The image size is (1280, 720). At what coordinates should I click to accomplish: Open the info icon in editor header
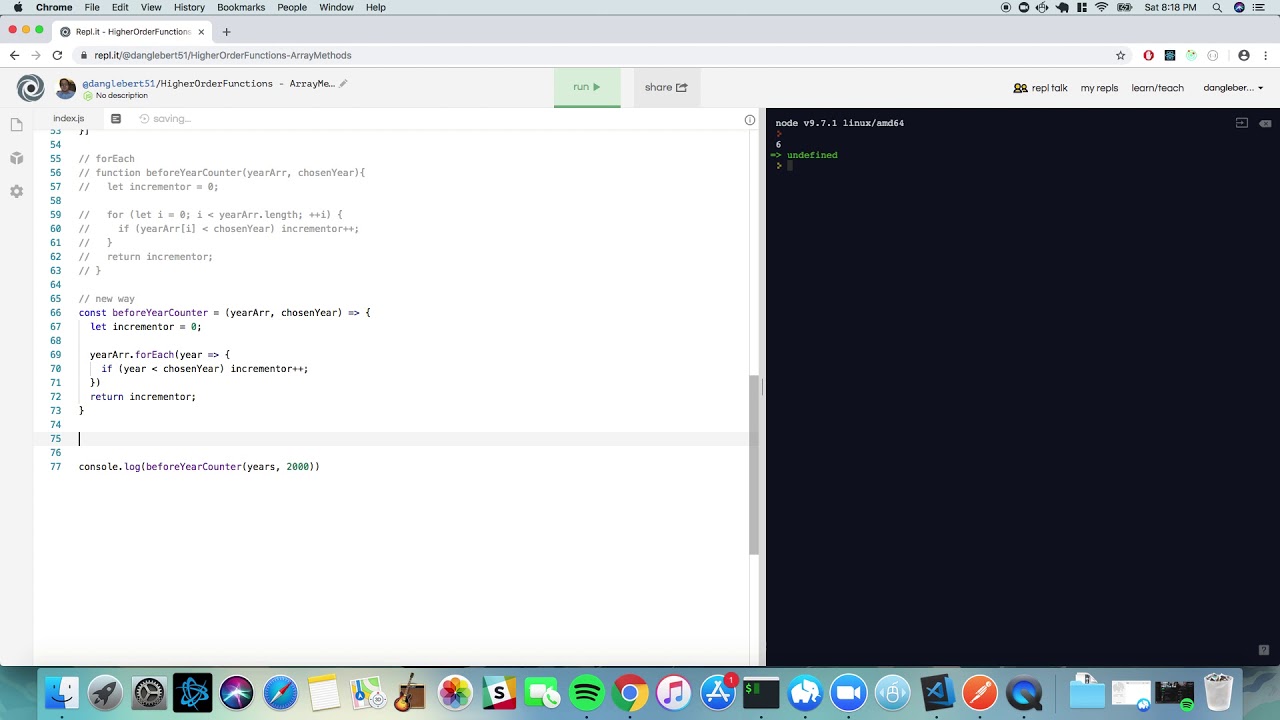coord(750,120)
